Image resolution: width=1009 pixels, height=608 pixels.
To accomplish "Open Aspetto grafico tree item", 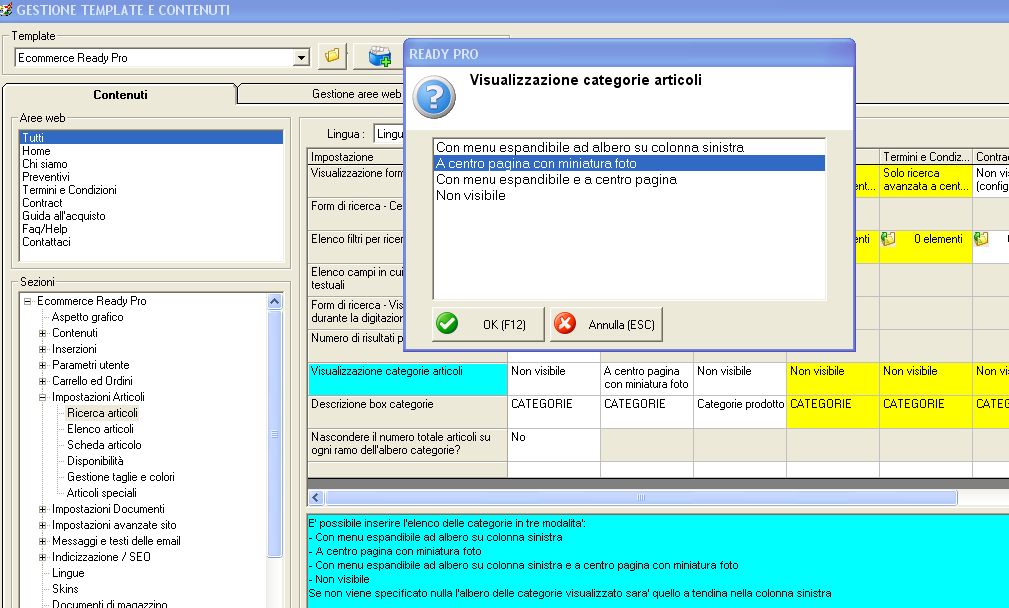I will click(x=88, y=317).
